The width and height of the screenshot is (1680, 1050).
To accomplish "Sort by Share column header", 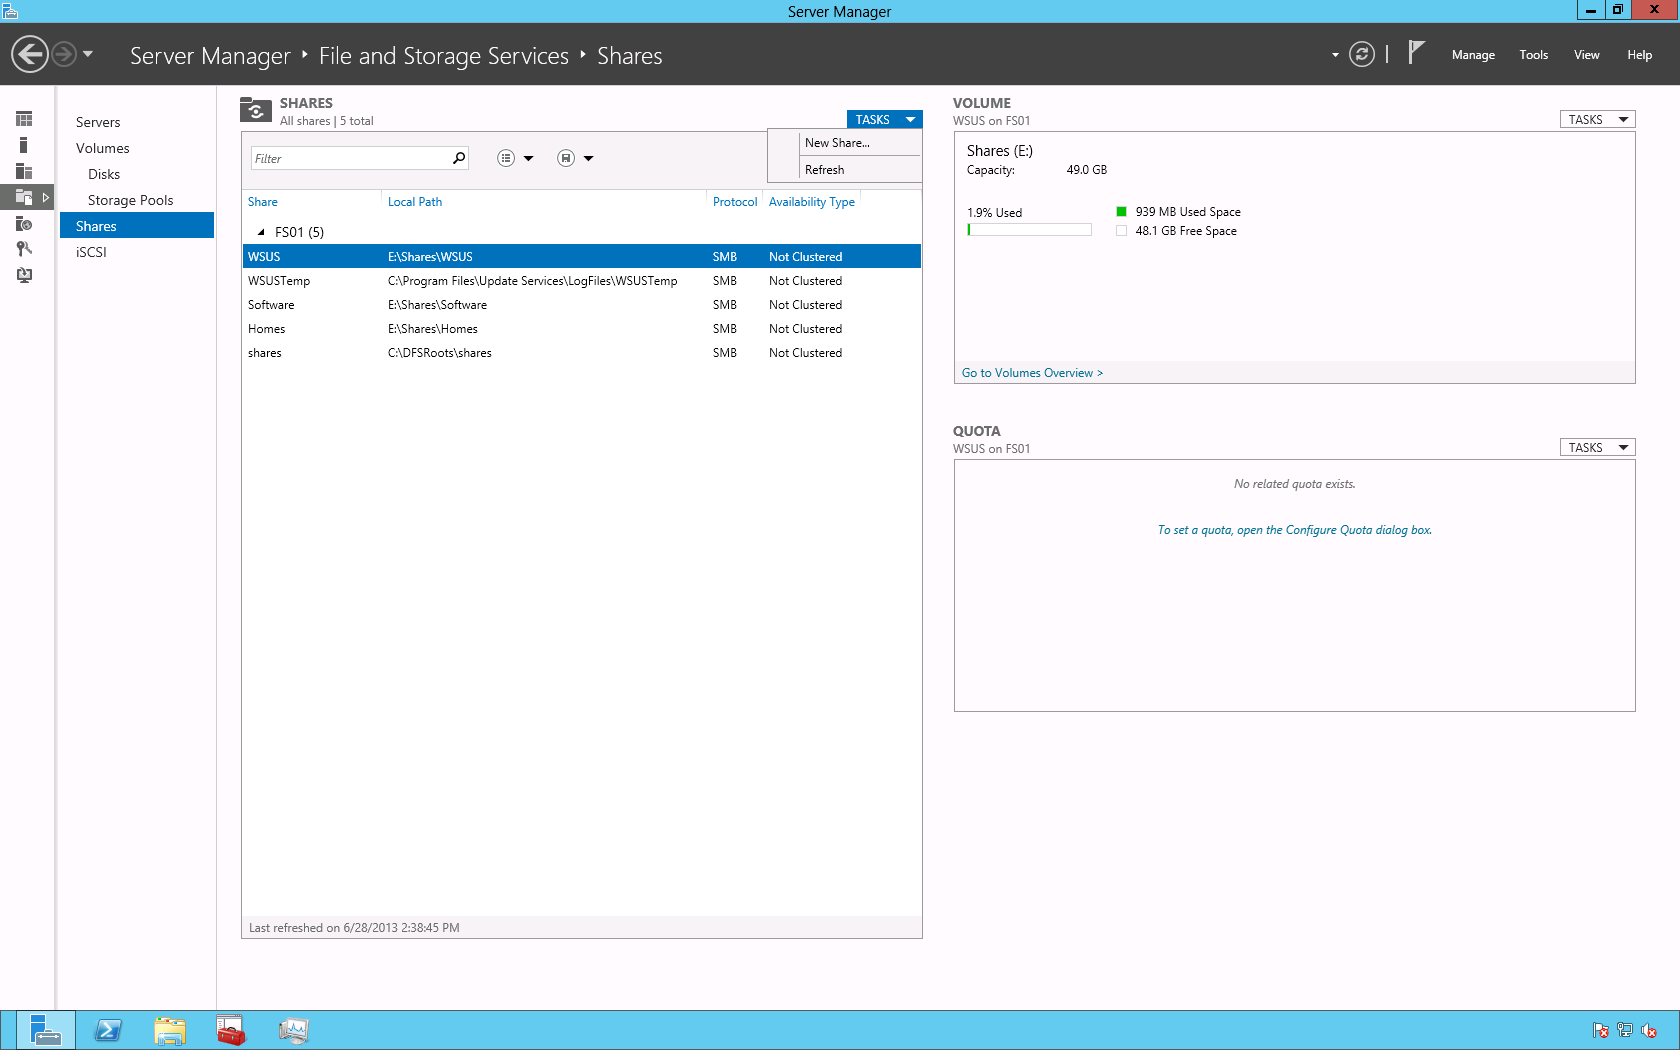I will (x=263, y=202).
